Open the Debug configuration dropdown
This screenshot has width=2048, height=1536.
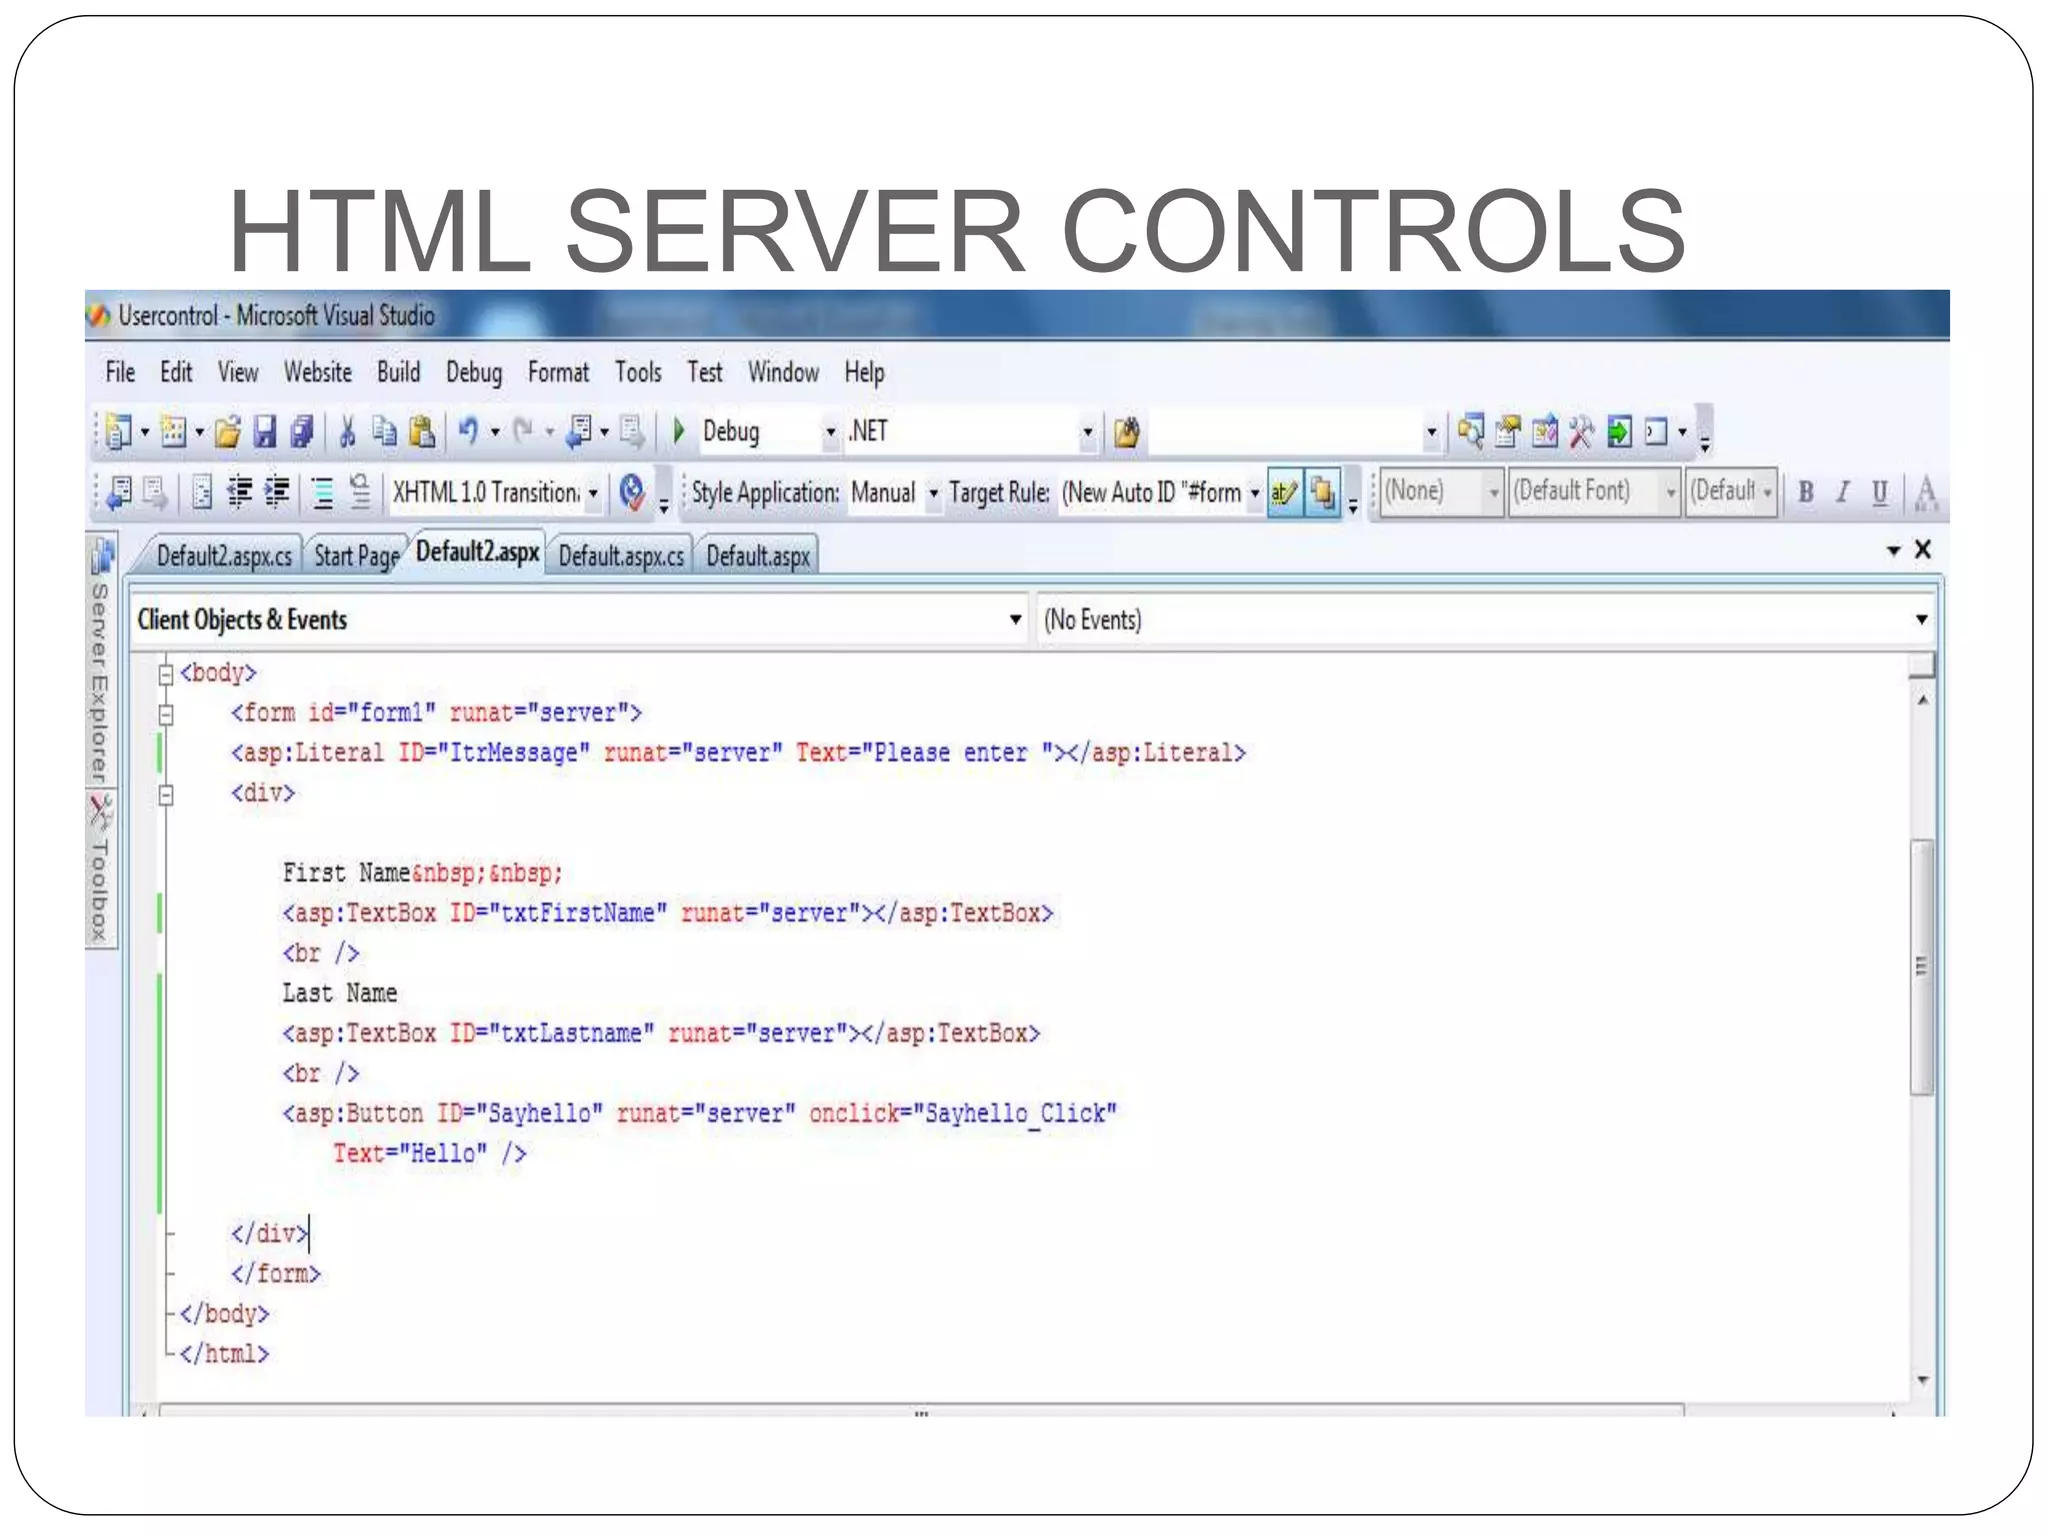[830, 433]
